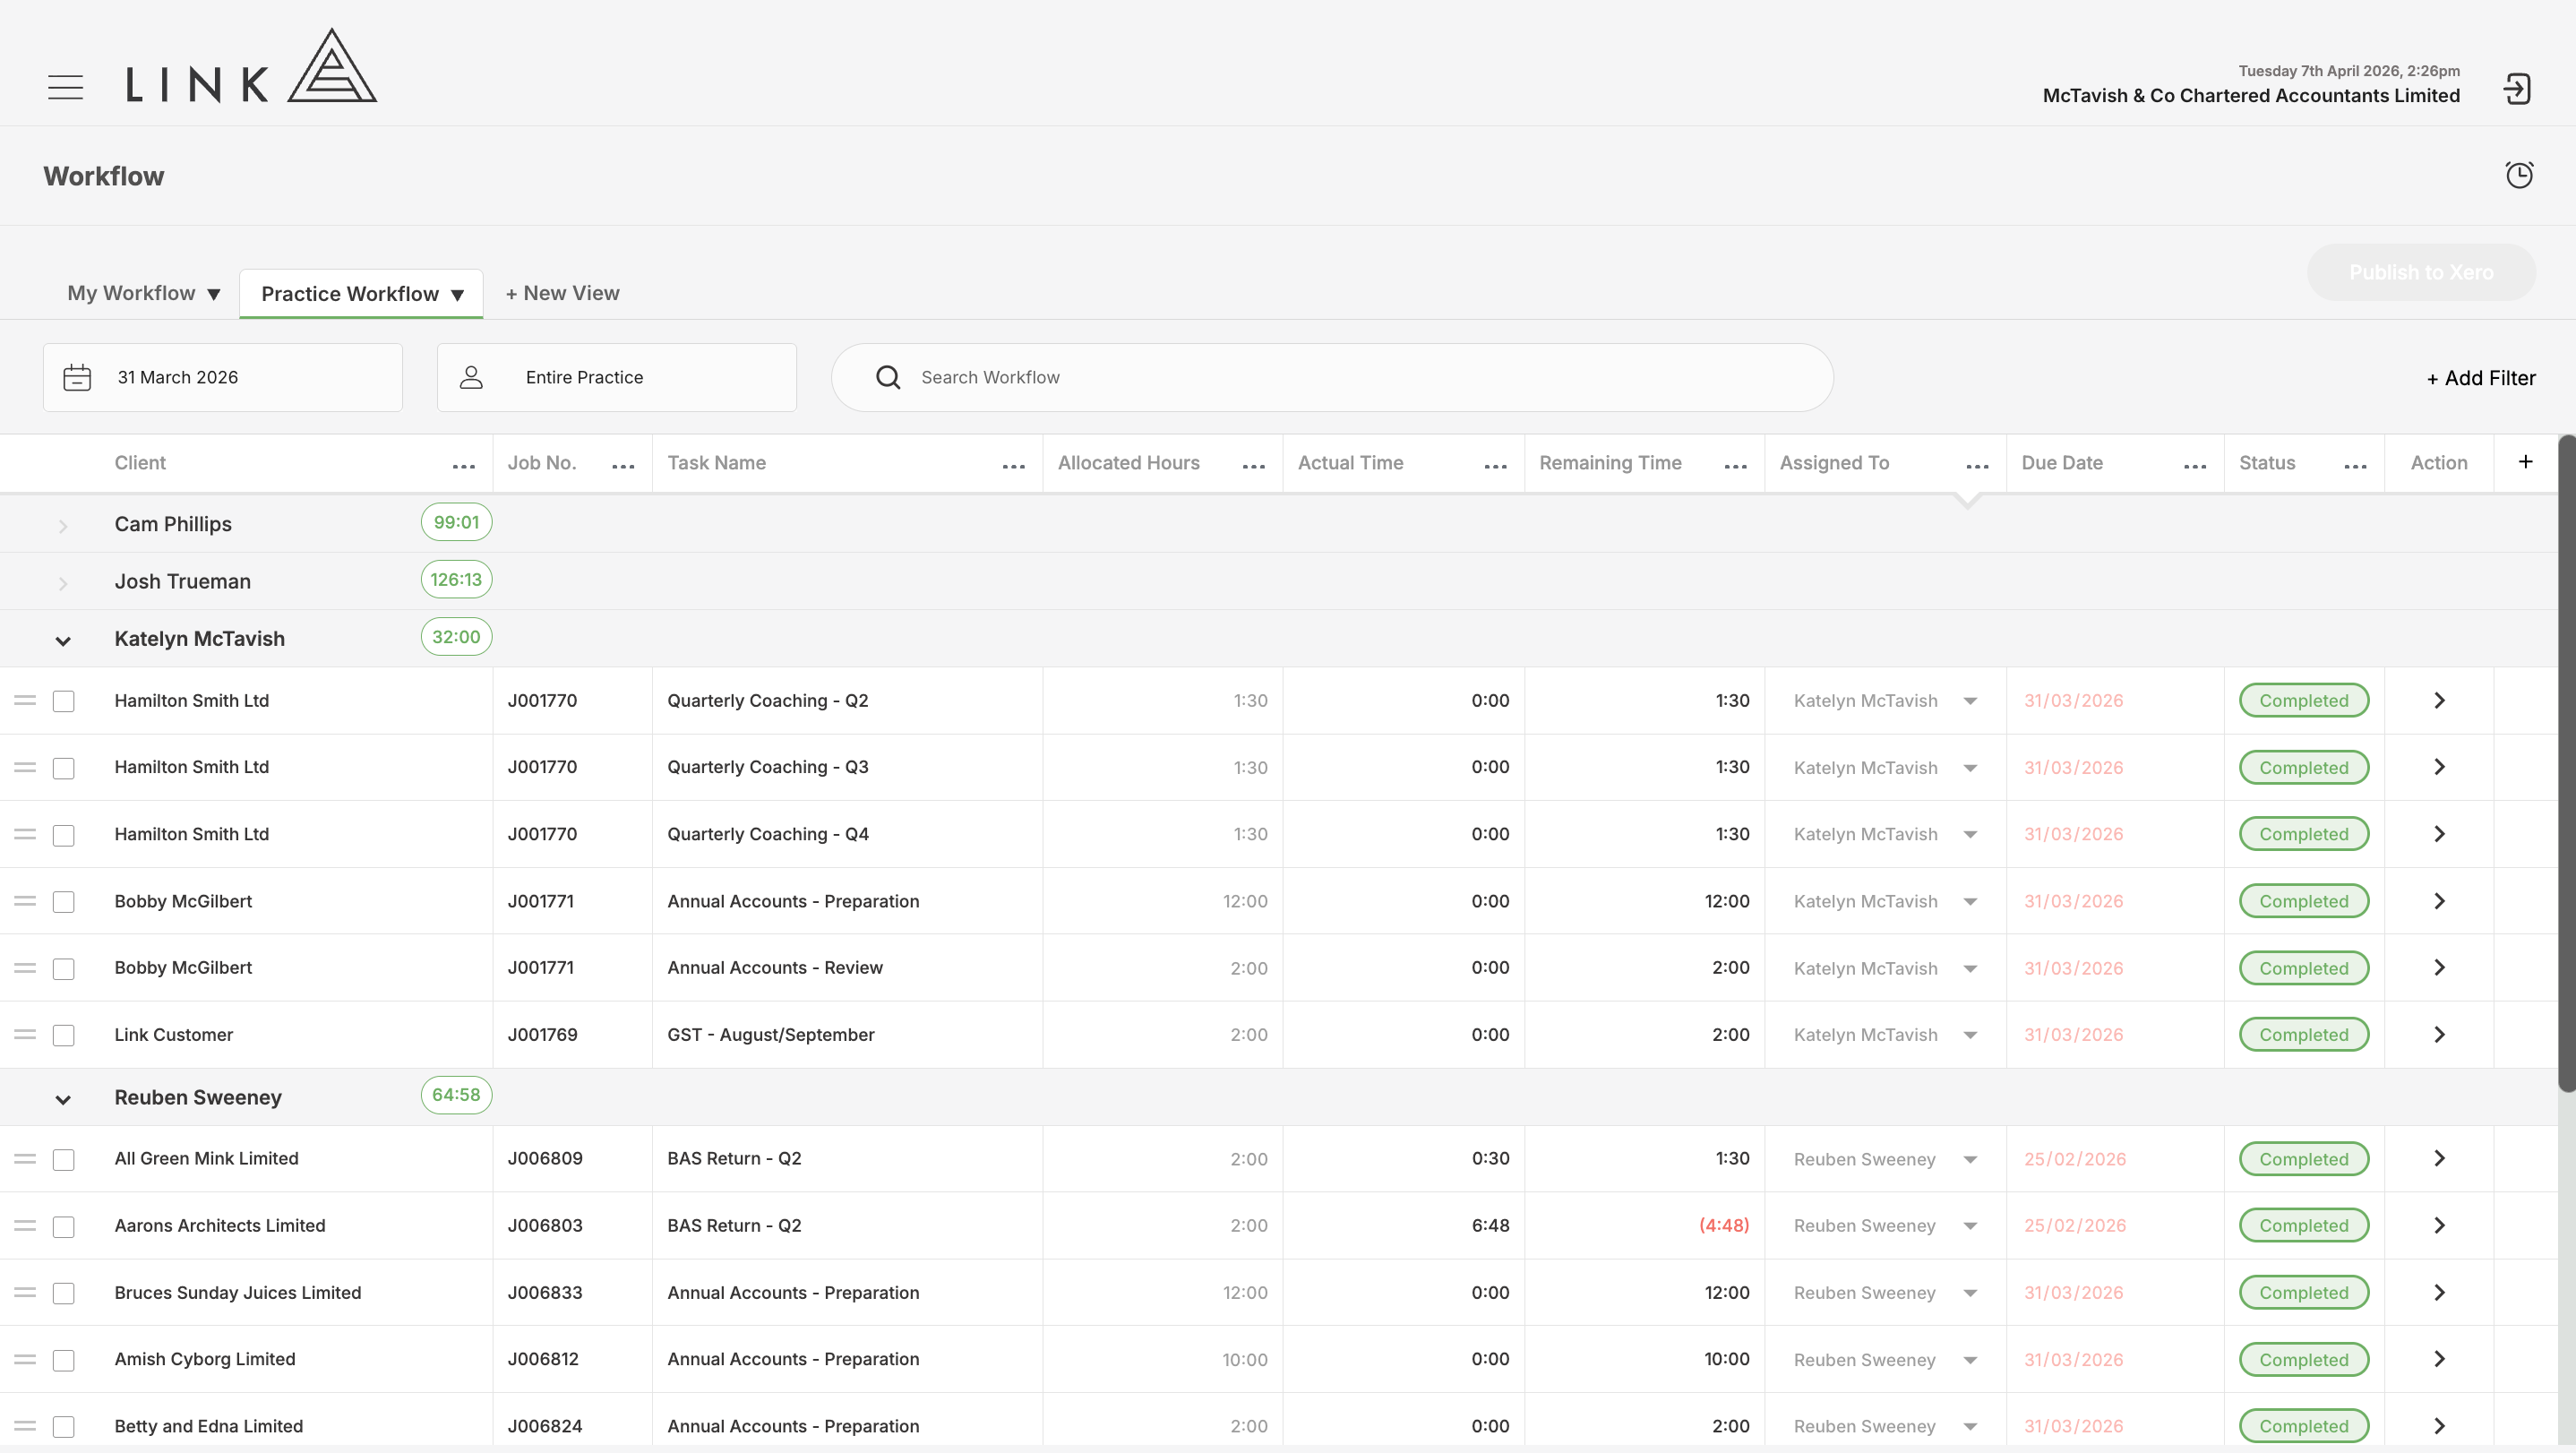The height and width of the screenshot is (1453, 2576).
Task: Expand the Cam Phillips group
Action: click(x=63, y=526)
